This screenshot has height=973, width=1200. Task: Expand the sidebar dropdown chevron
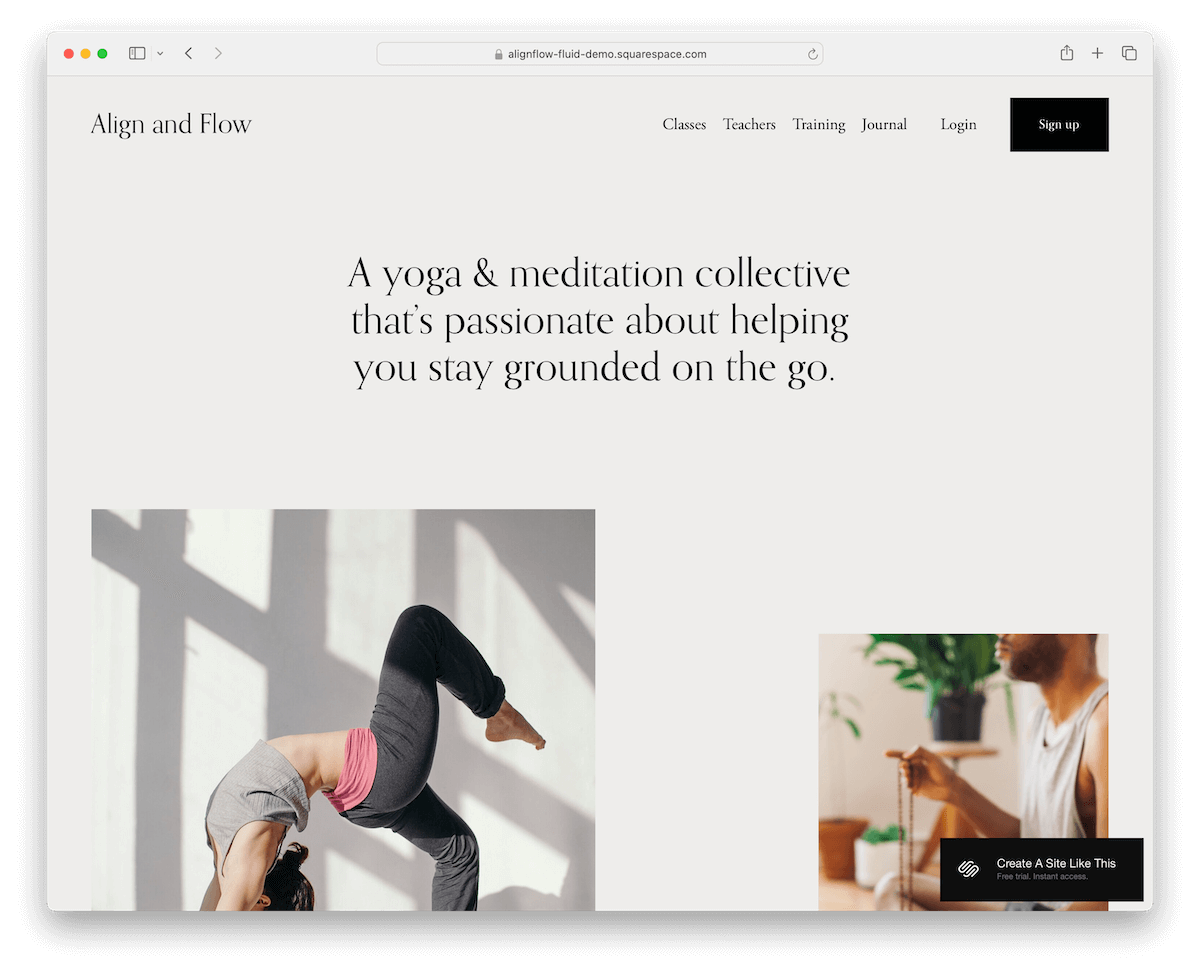pos(160,54)
